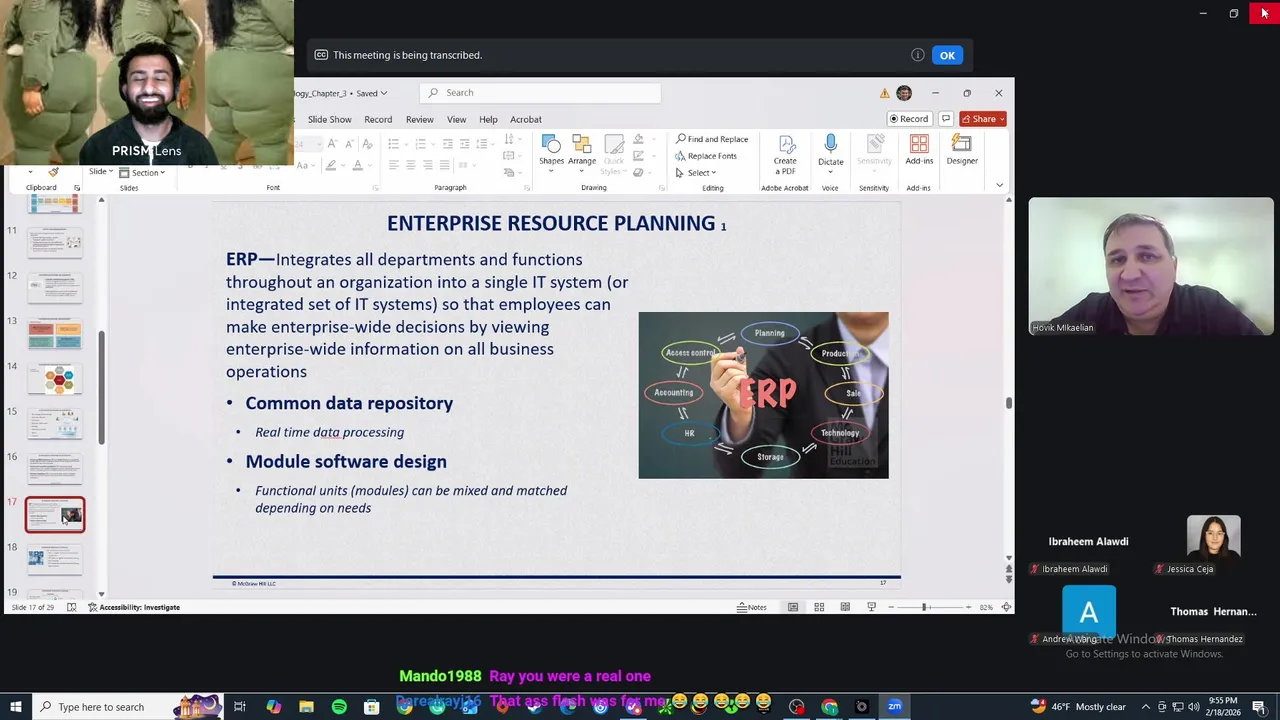Click 'Common data repository' bullet
This screenshot has height=720, width=1280.
click(x=349, y=403)
